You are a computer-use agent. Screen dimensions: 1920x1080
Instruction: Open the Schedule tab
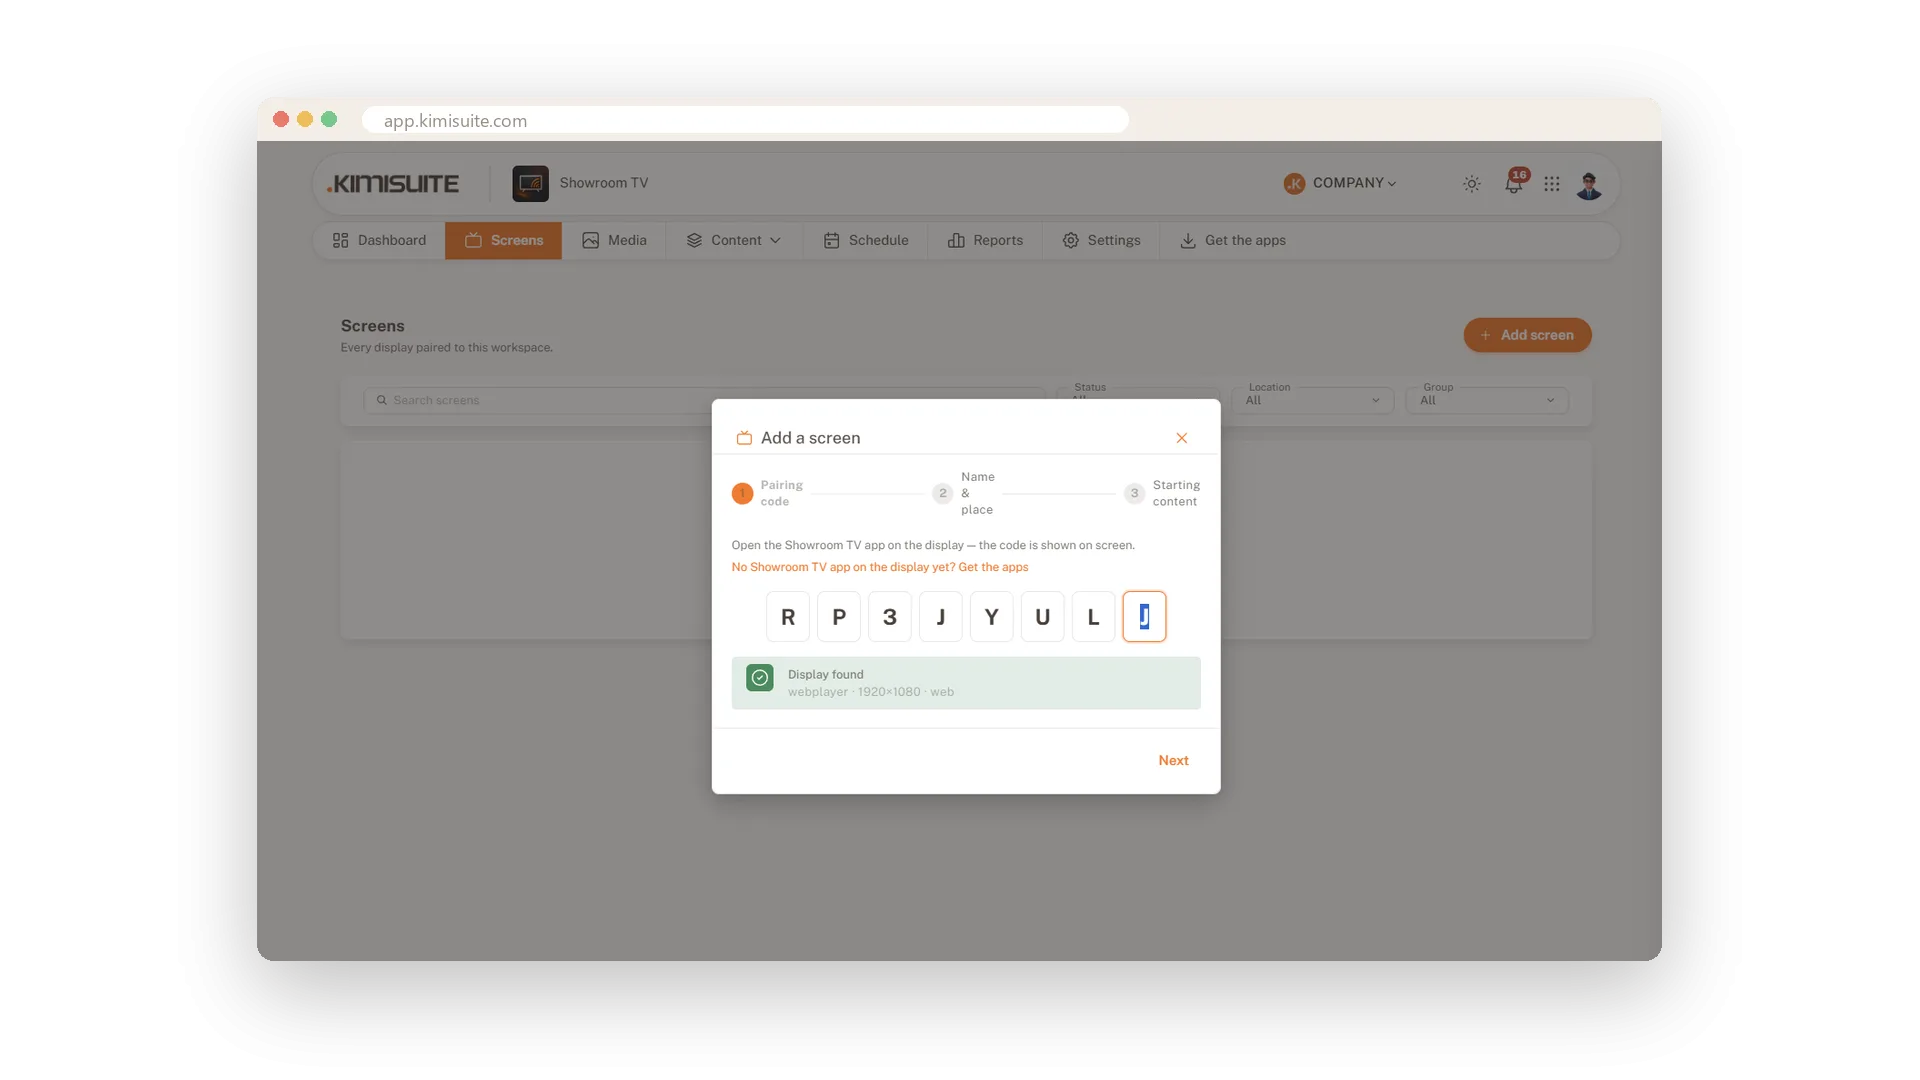(866, 241)
